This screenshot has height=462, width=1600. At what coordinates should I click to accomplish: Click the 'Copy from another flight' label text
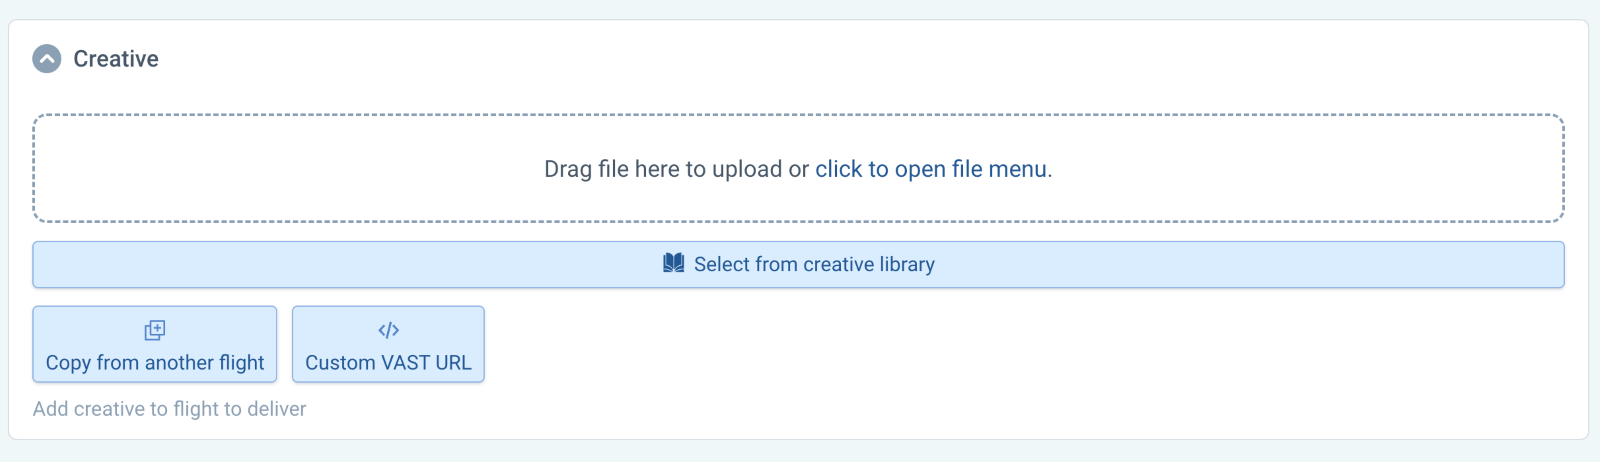tap(155, 363)
